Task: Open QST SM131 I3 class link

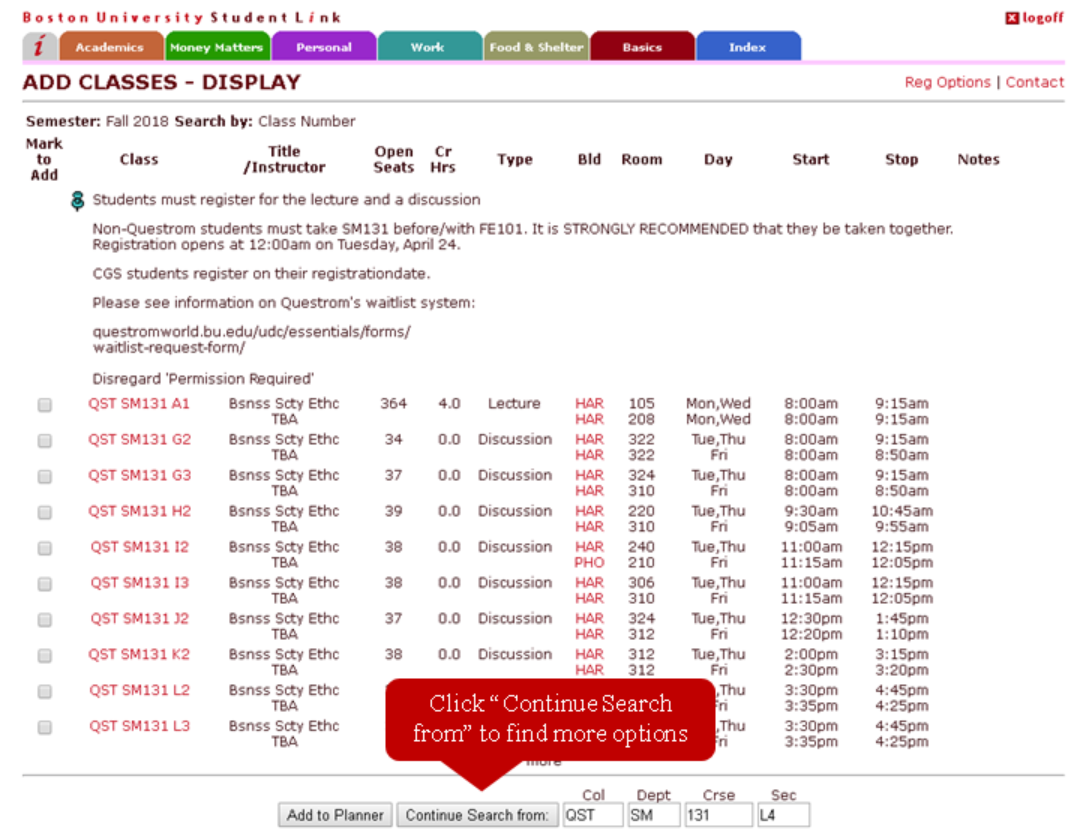Action: (139, 583)
